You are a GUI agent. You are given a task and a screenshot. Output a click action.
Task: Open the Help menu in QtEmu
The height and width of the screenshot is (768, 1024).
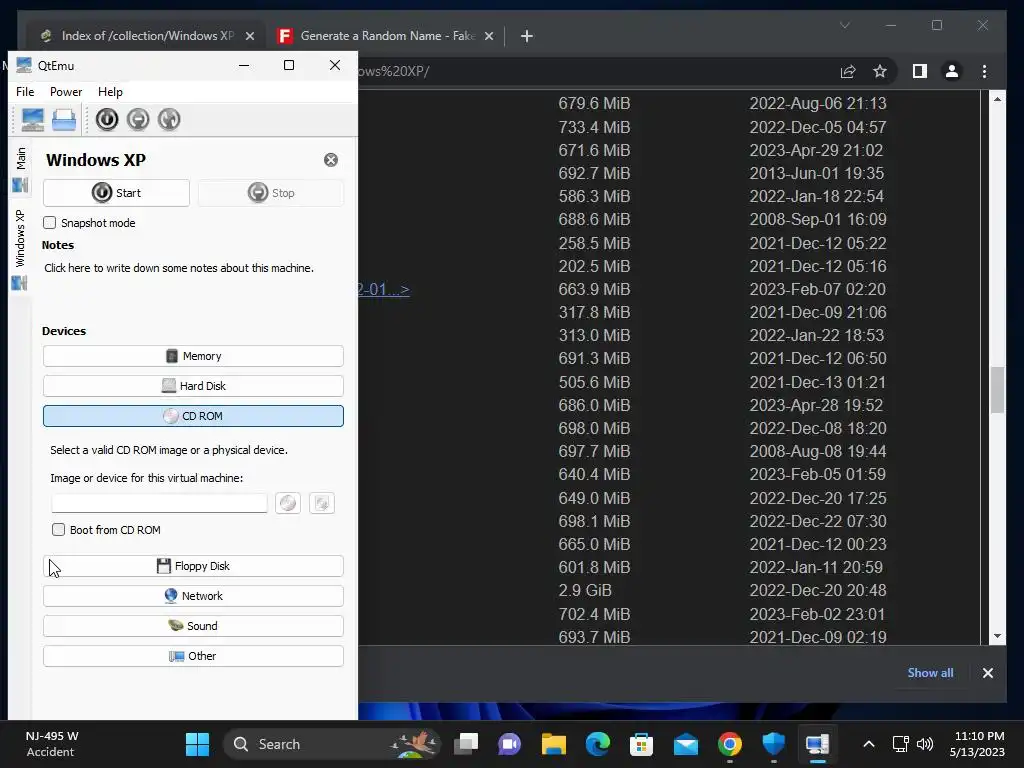click(110, 92)
